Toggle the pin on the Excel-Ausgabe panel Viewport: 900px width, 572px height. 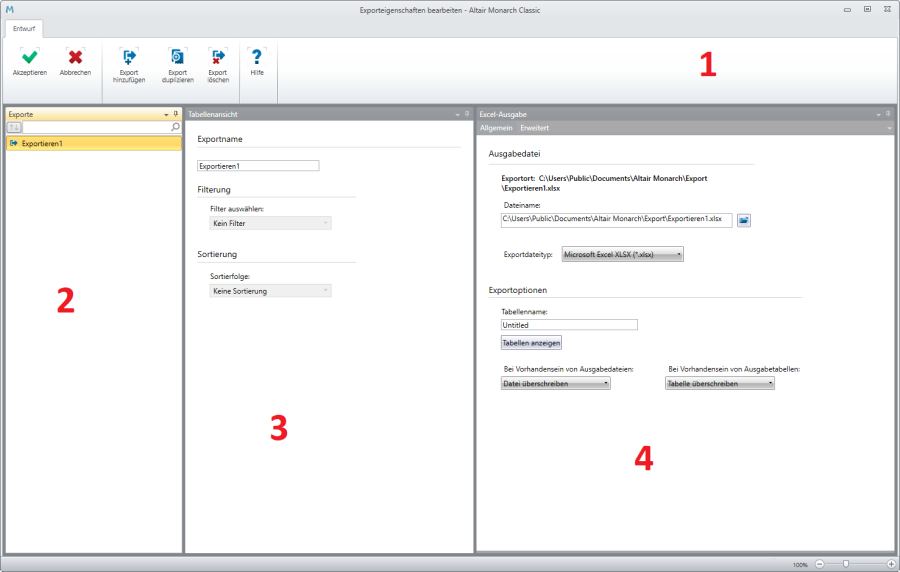[887, 115]
